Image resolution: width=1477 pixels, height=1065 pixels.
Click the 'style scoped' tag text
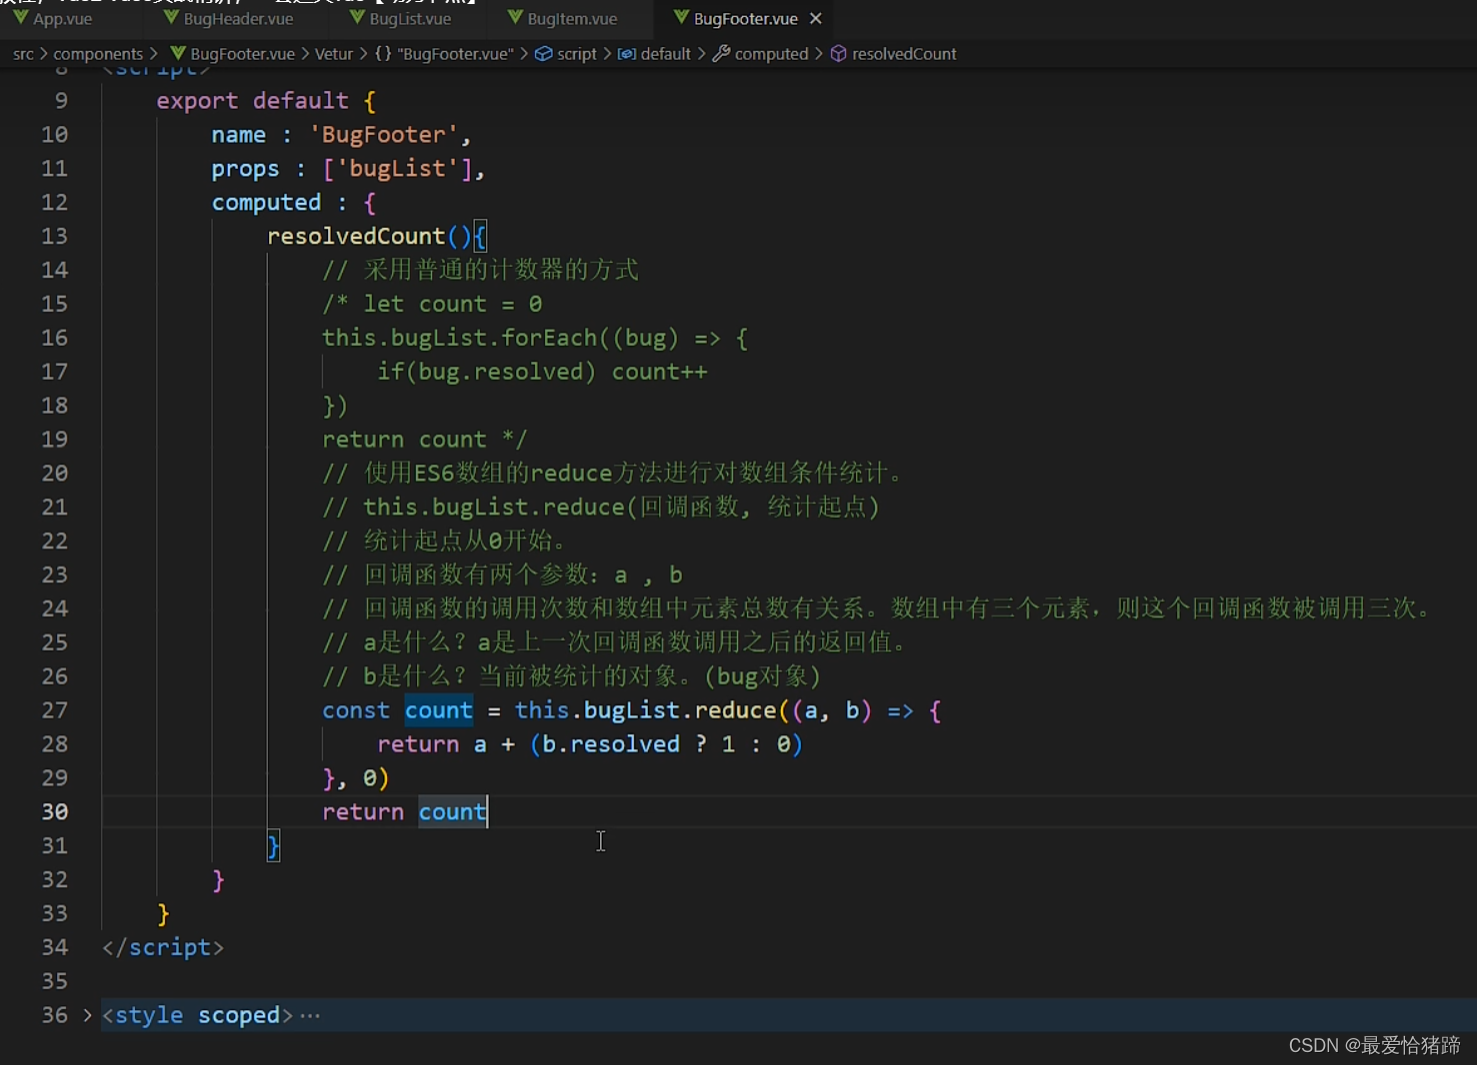coord(198,1015)
